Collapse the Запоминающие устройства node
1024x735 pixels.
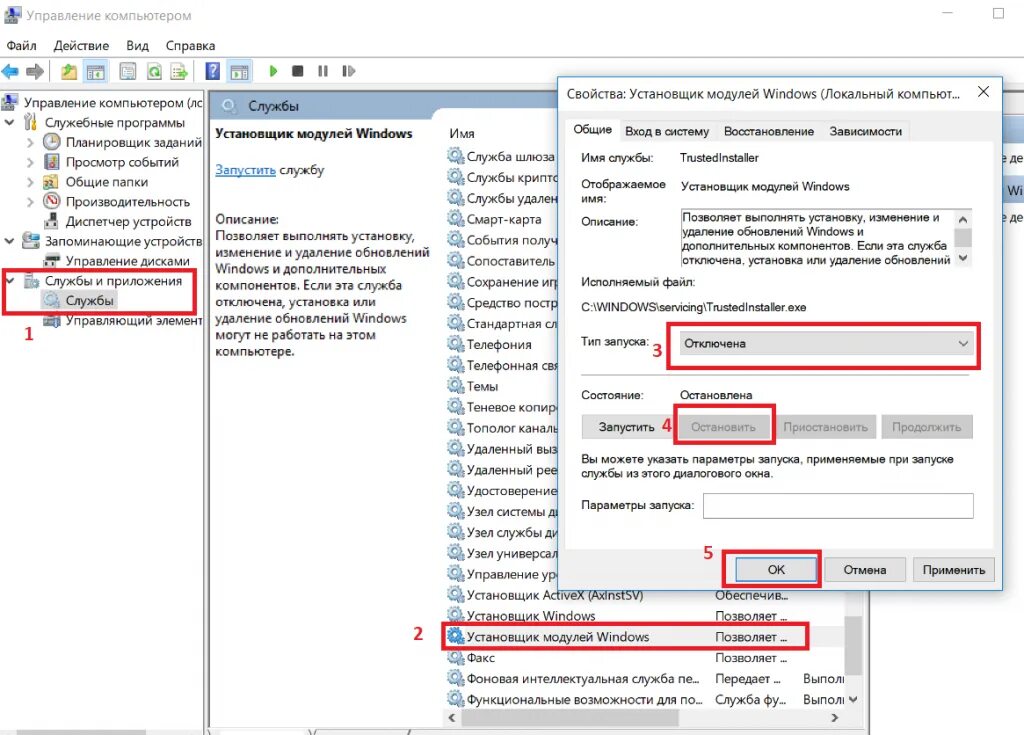pos(10,241)
